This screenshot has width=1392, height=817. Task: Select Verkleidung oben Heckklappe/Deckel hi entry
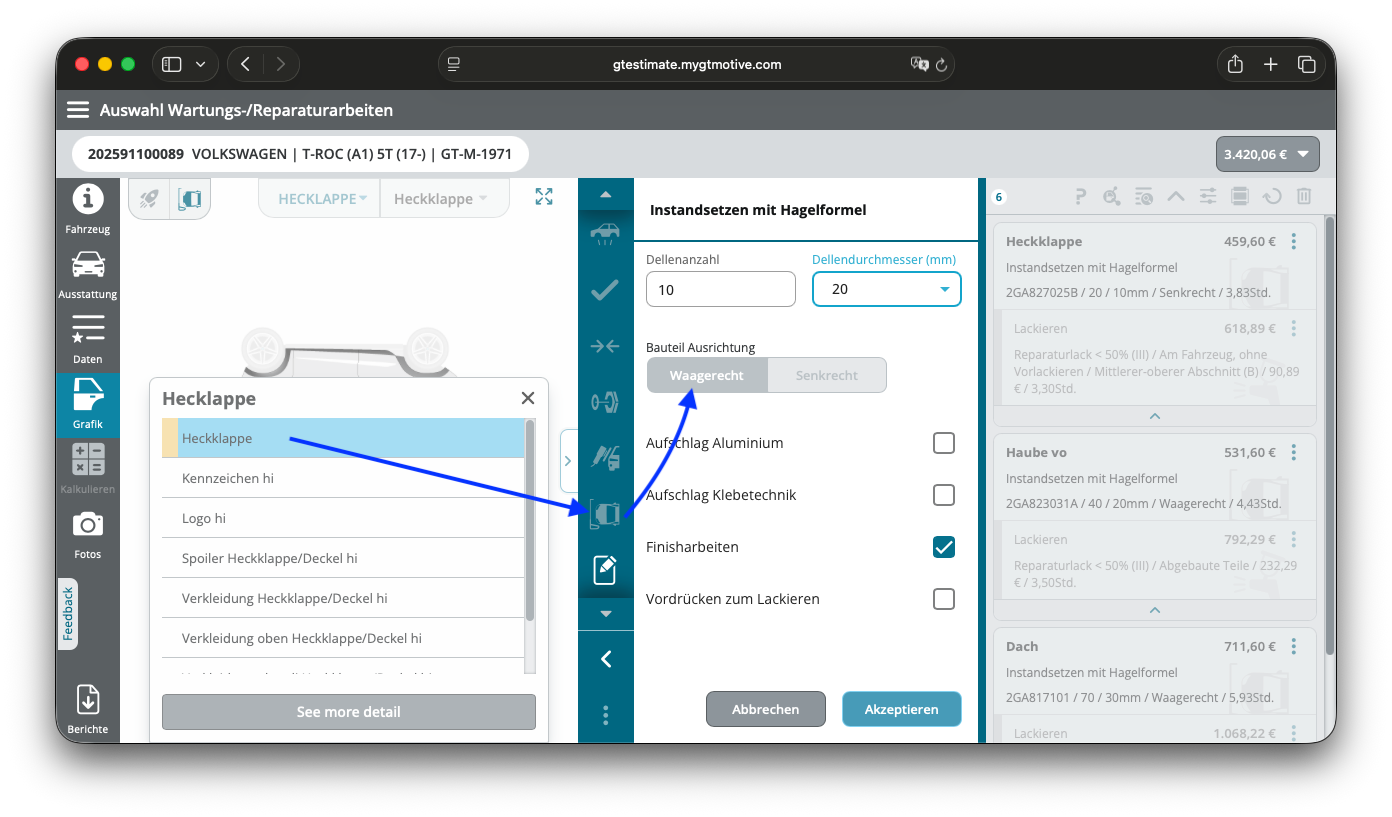coord(343,638)
